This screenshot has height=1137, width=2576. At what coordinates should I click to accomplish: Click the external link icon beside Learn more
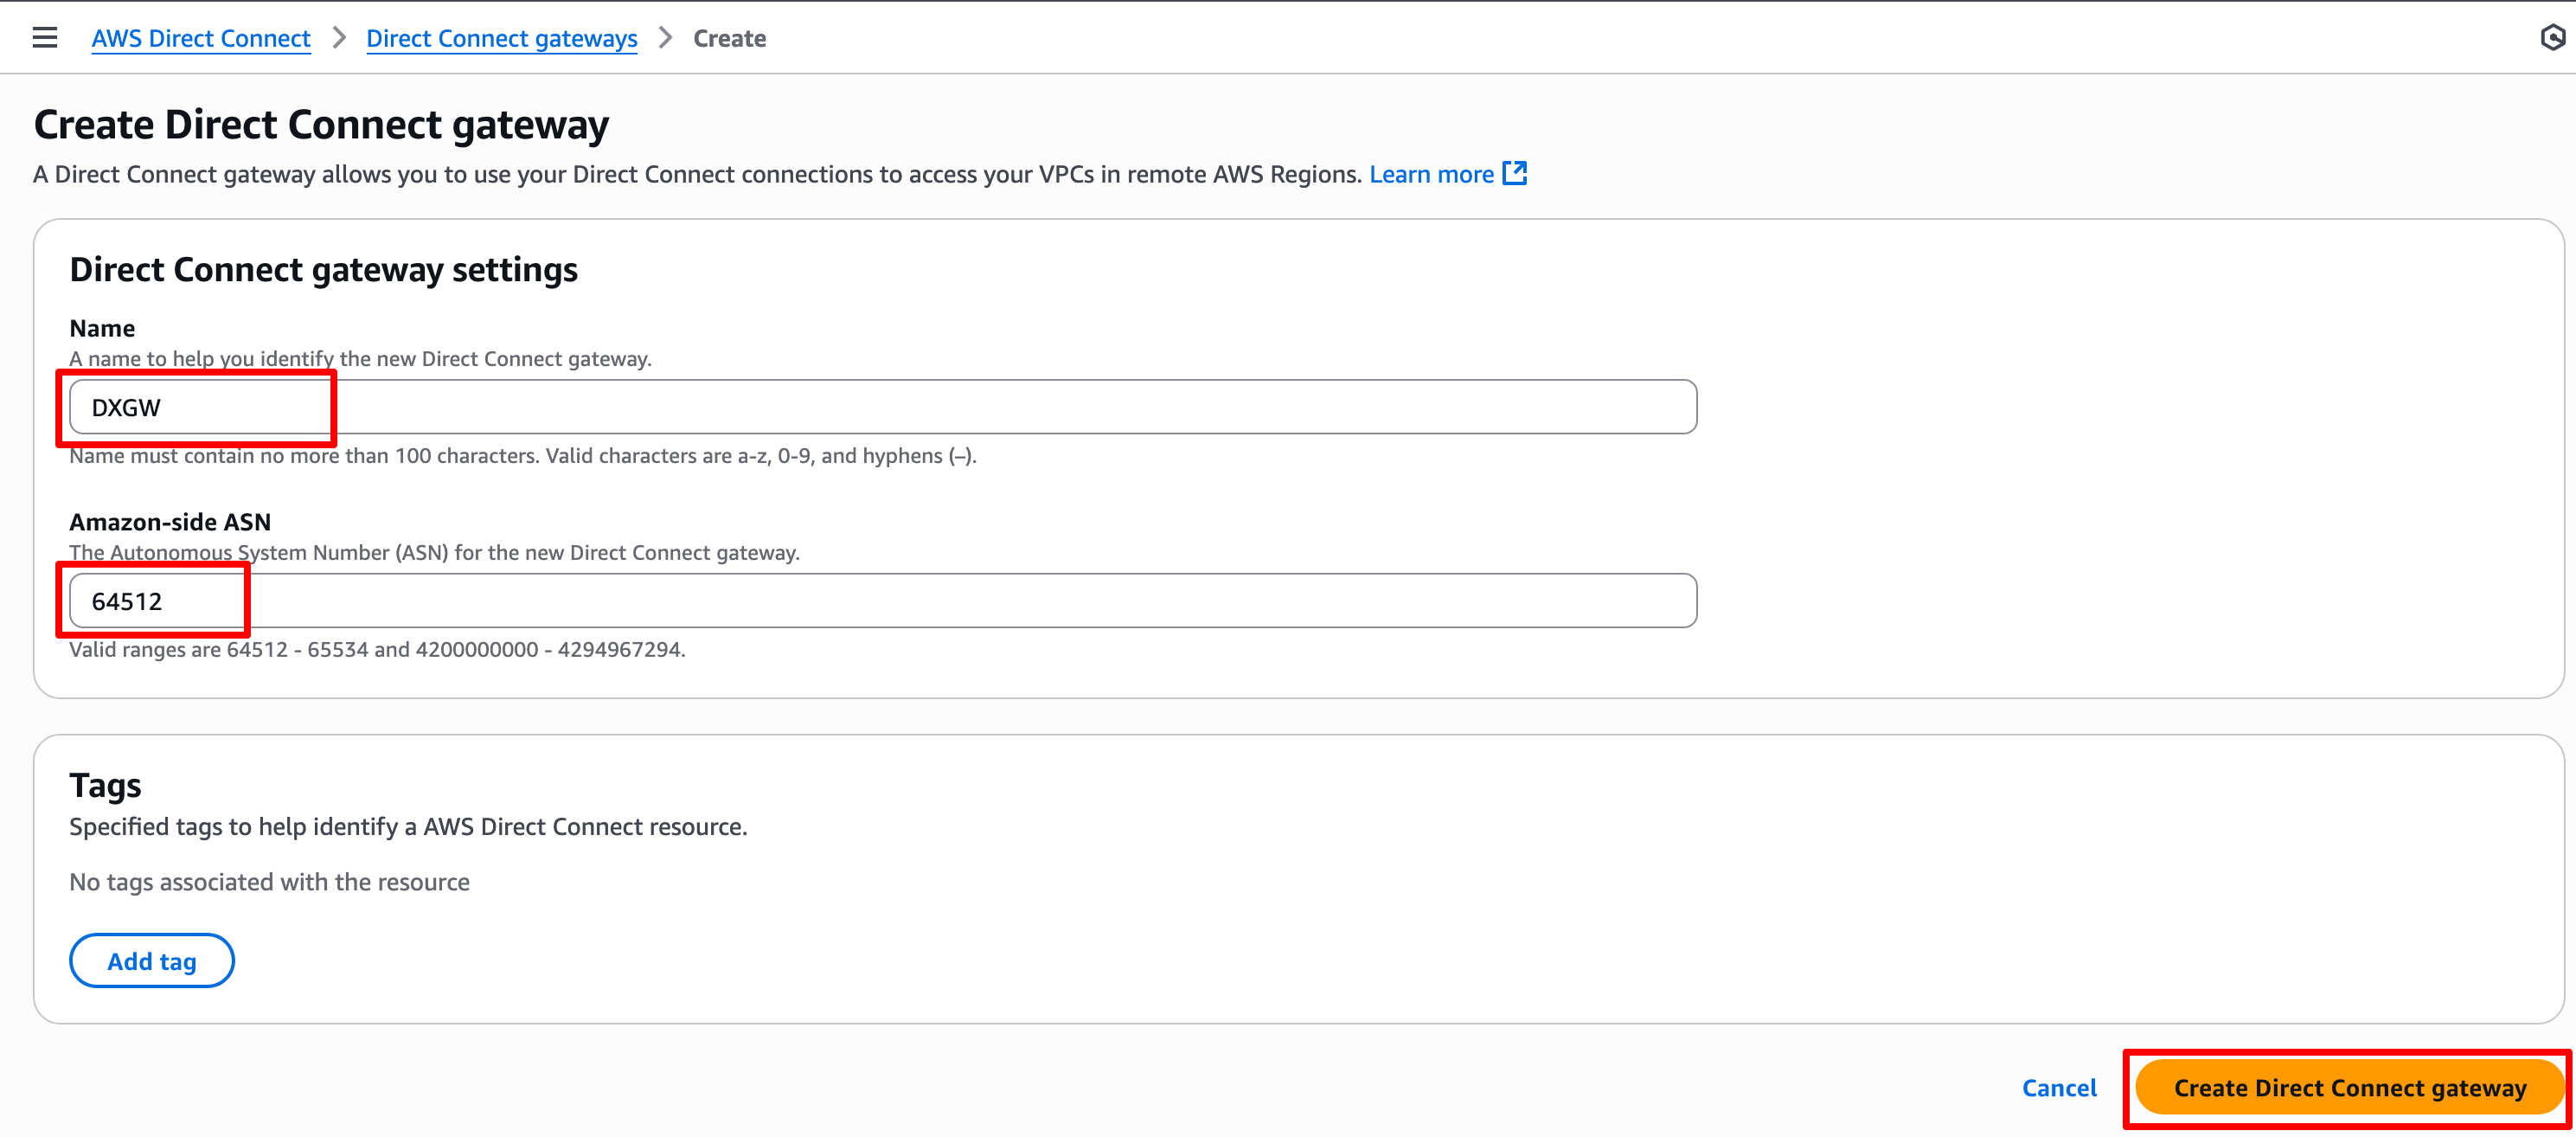pyautogui.click(x=1515, y=174)
